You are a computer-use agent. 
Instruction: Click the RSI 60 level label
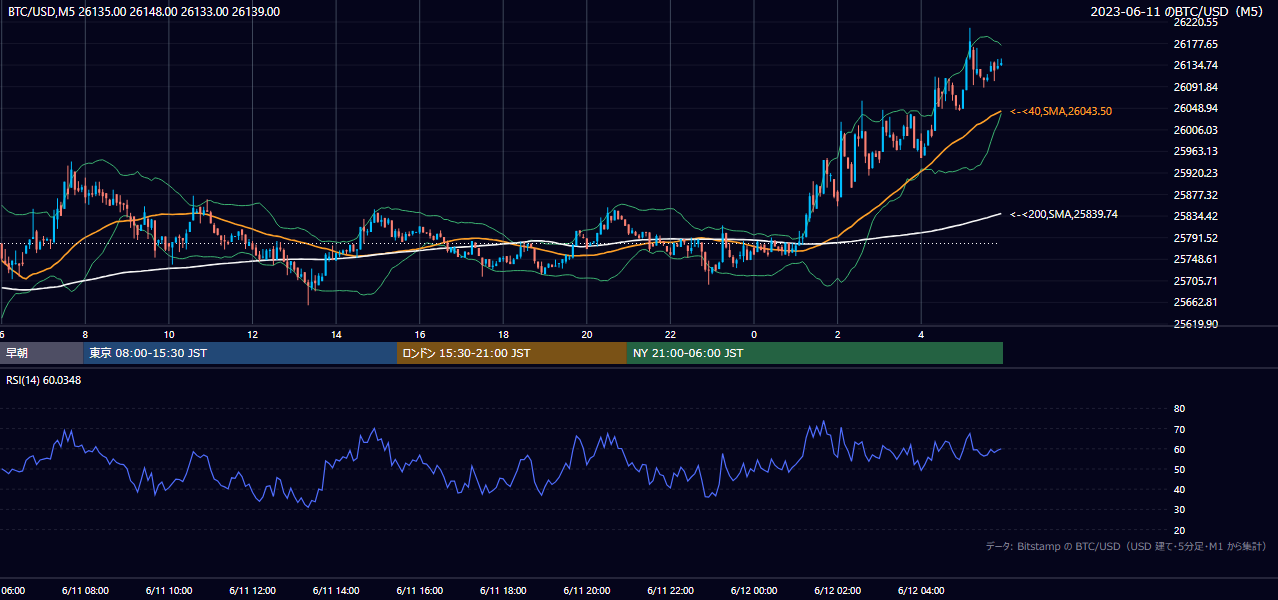click(1179, 449)
